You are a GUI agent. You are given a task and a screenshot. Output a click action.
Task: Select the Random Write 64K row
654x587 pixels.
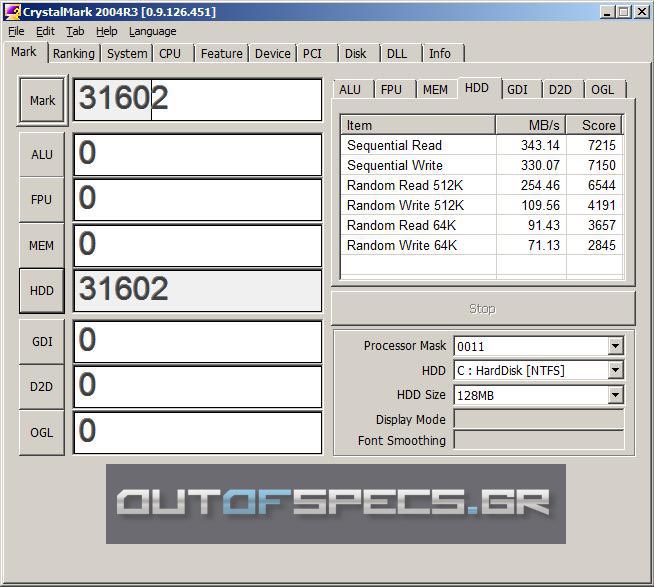pyautogui.click(x=482, y=245)
